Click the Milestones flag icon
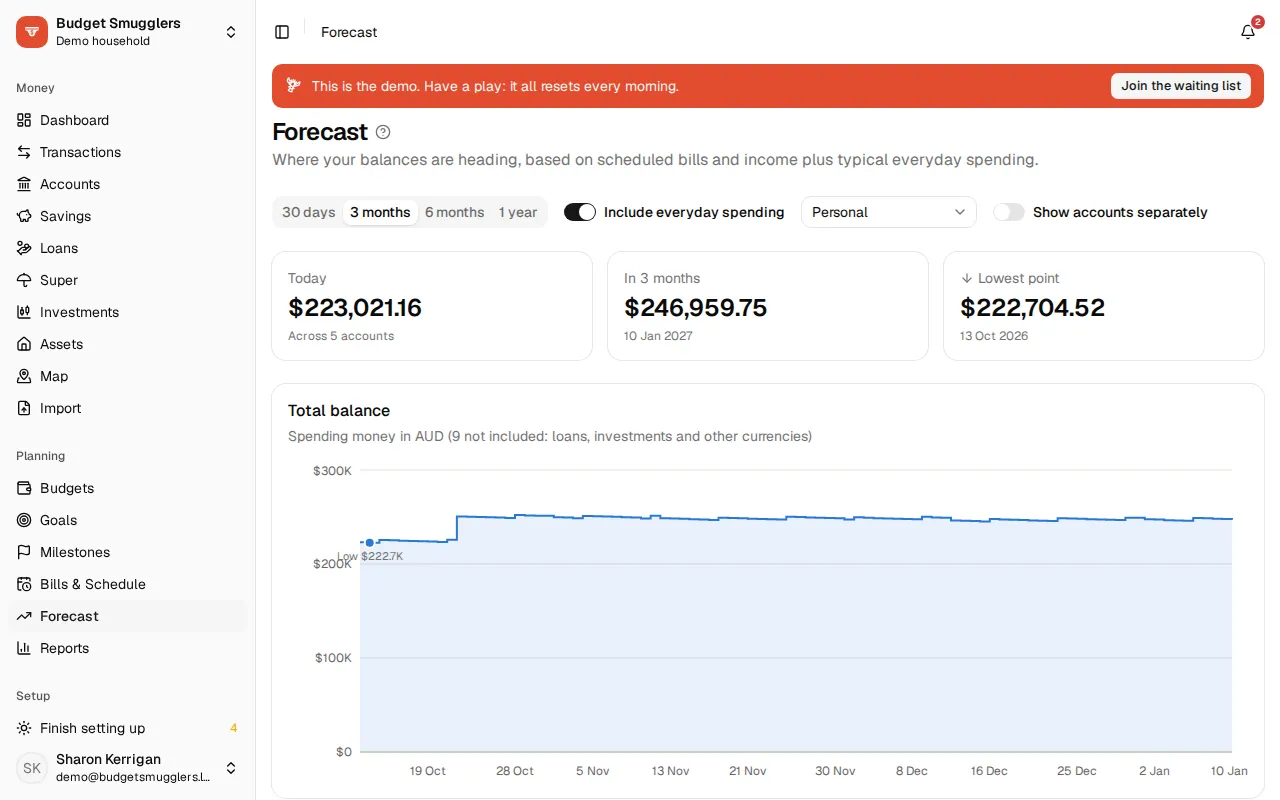 click(24, 552)
